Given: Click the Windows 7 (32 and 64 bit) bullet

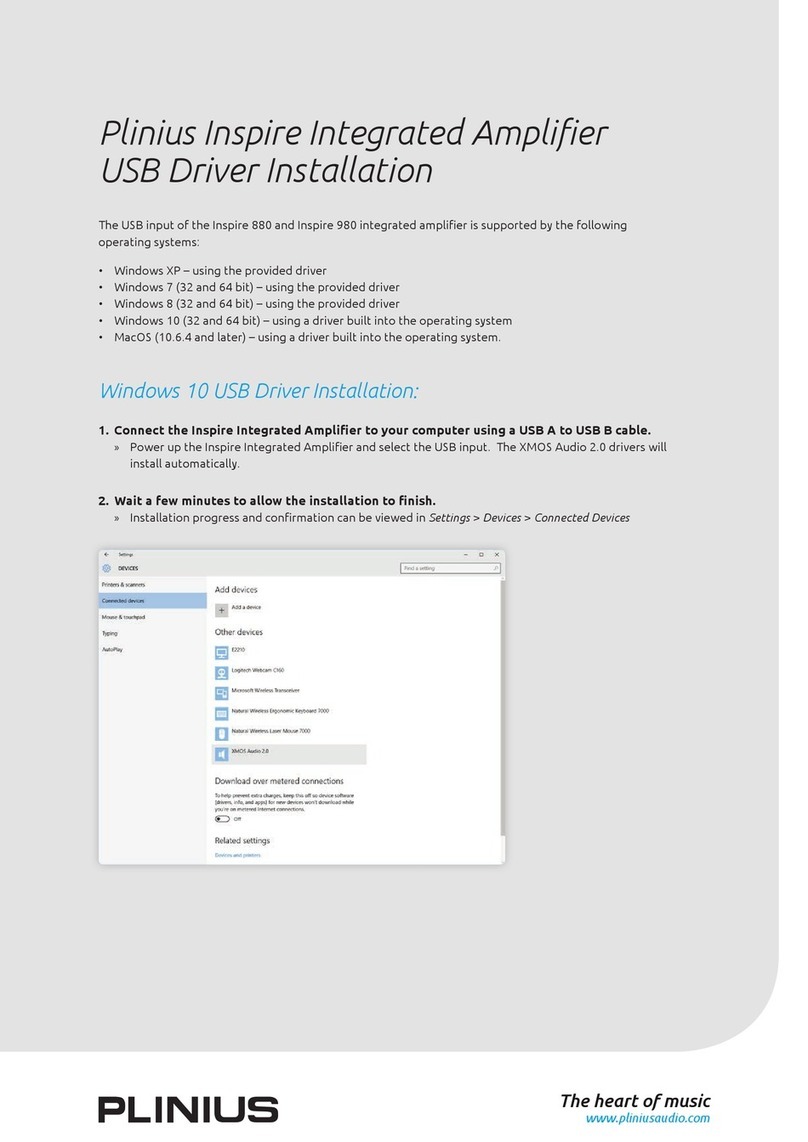Looking at the screenshot, I should (256, 288).
